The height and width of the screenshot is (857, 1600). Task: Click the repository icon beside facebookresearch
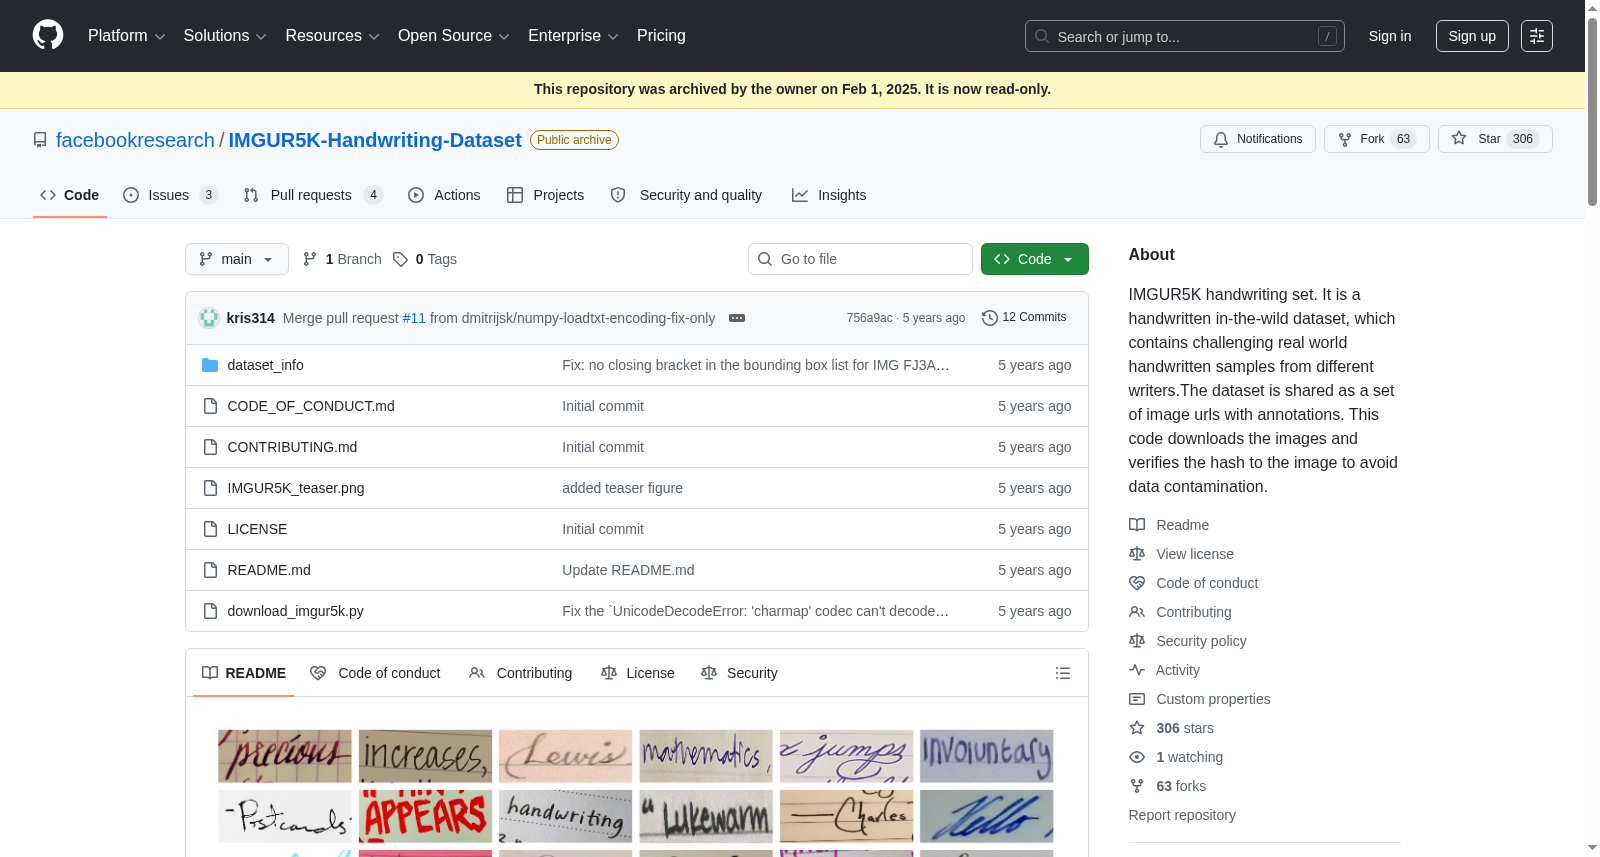(x=40, y=140)
